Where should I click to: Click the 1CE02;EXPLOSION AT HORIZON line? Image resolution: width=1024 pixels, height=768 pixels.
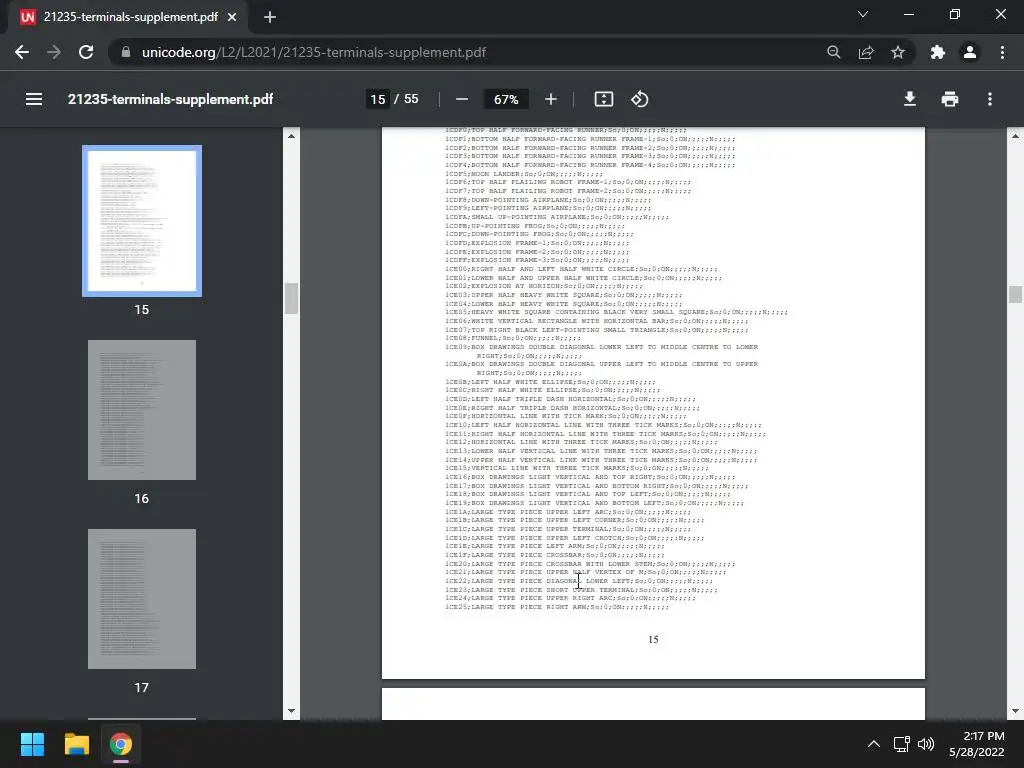click(x=543, y=286)
